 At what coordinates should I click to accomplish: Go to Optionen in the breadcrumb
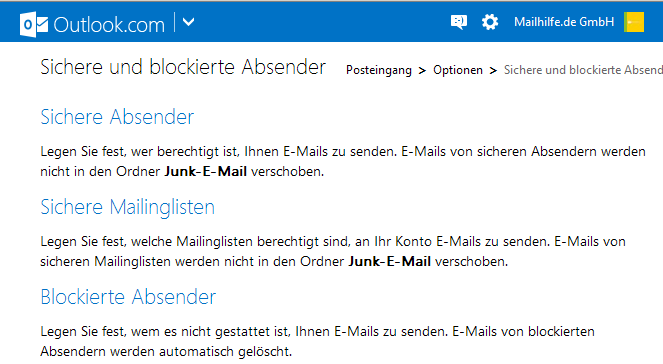pyautogui.click(x=458, y=70)
